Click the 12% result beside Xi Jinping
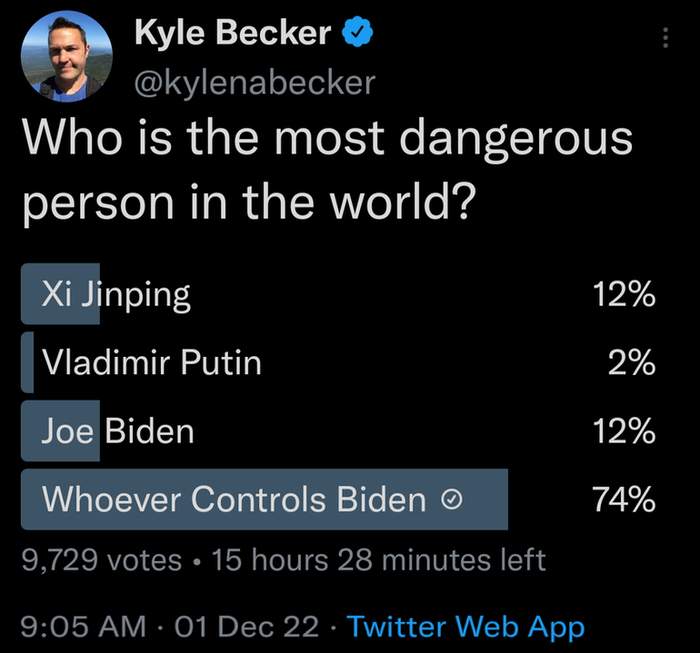Screen dimensions: 700x653 tap(623, 294)
